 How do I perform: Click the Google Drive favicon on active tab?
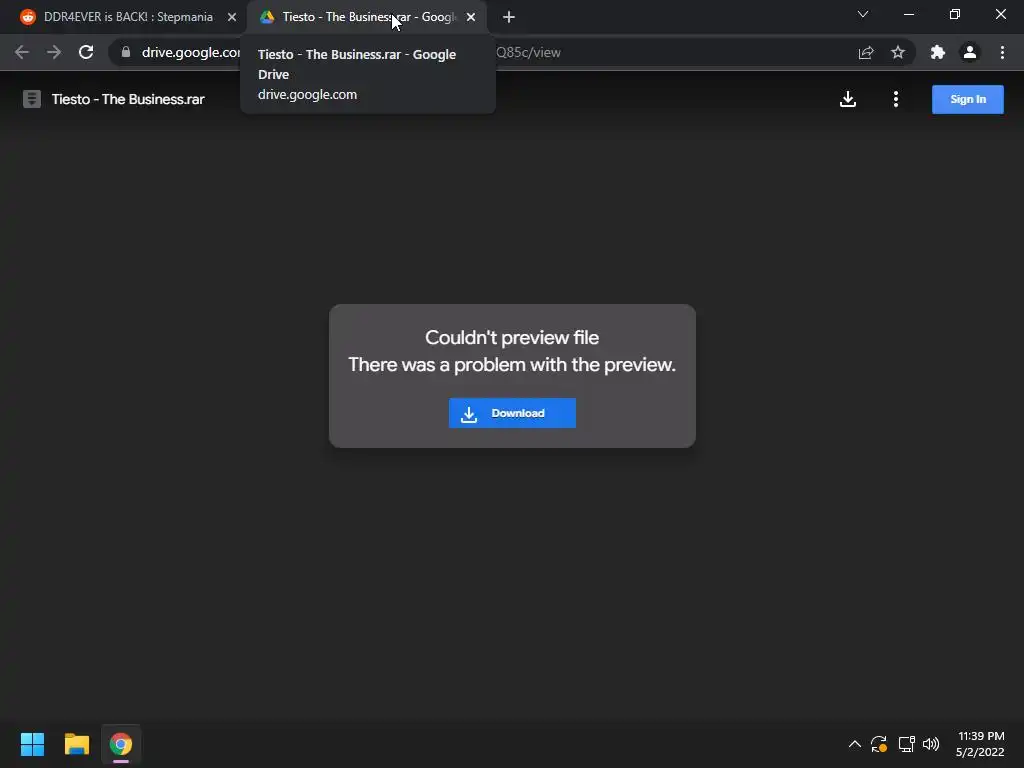click(x=267, y=17)
